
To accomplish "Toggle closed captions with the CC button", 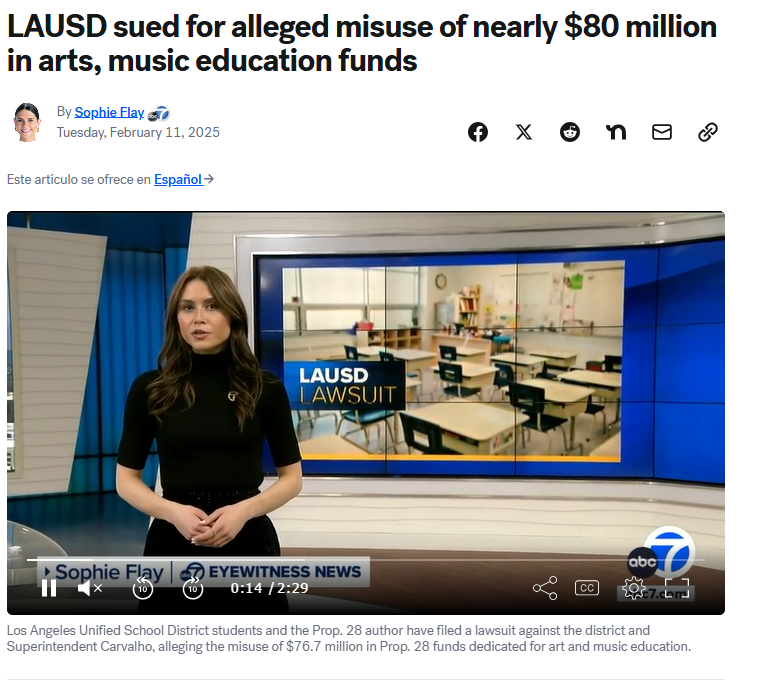I will pyautogui.click(x=587, y=588).
